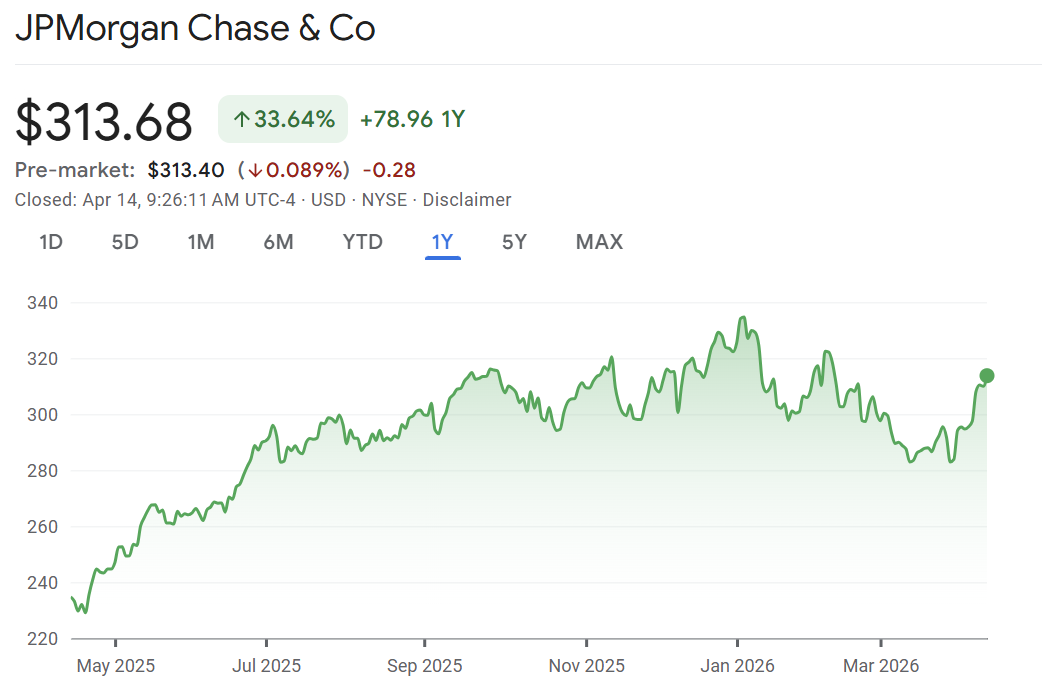Click the pre-market $313.40 price
This screenshot has height=688, width=1042.
[186, 170]
